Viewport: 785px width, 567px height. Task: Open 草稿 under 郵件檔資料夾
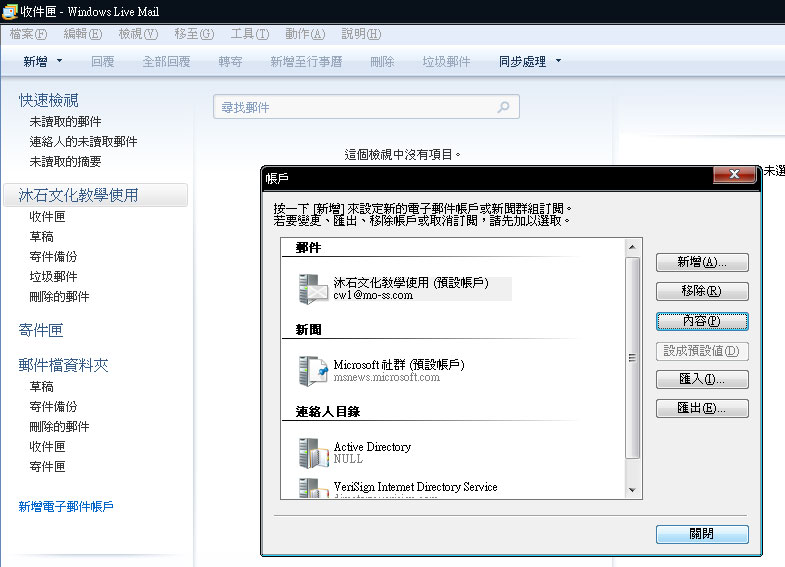[41, 387]
